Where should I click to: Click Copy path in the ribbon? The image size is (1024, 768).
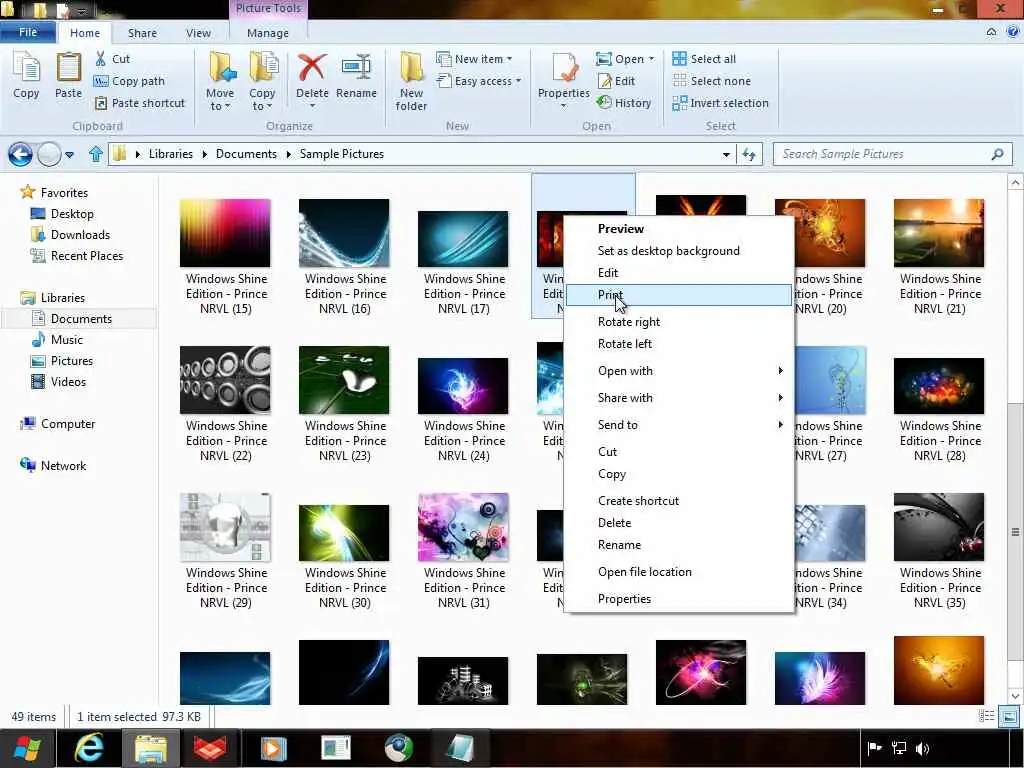pos(129,81)
